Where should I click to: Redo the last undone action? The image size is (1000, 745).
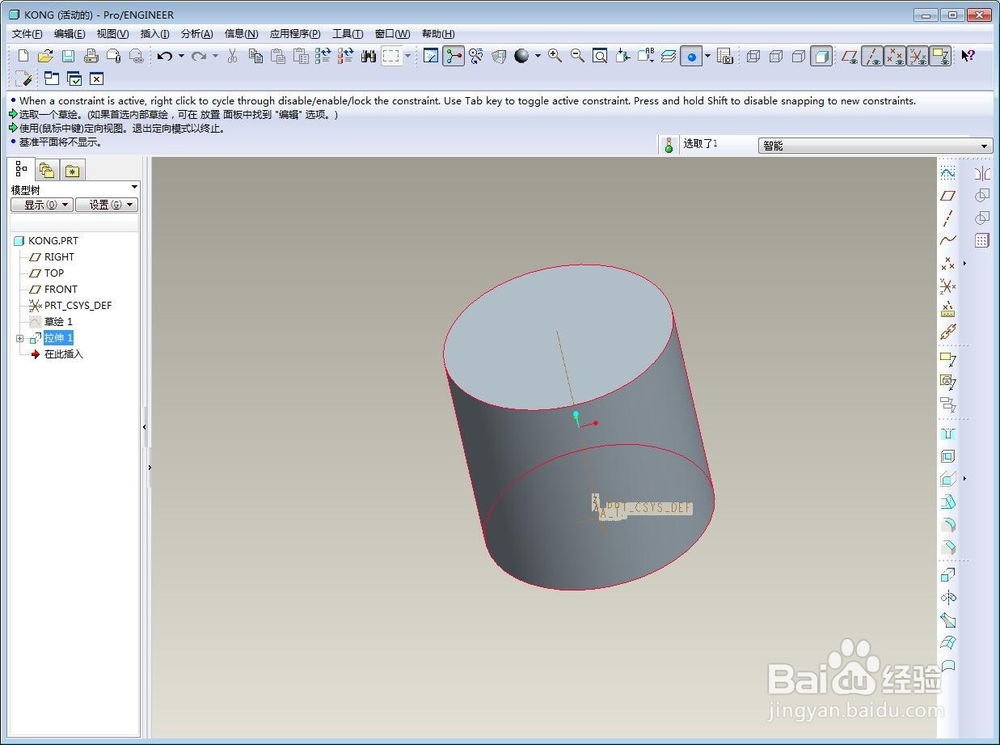[x=198, y=56]
